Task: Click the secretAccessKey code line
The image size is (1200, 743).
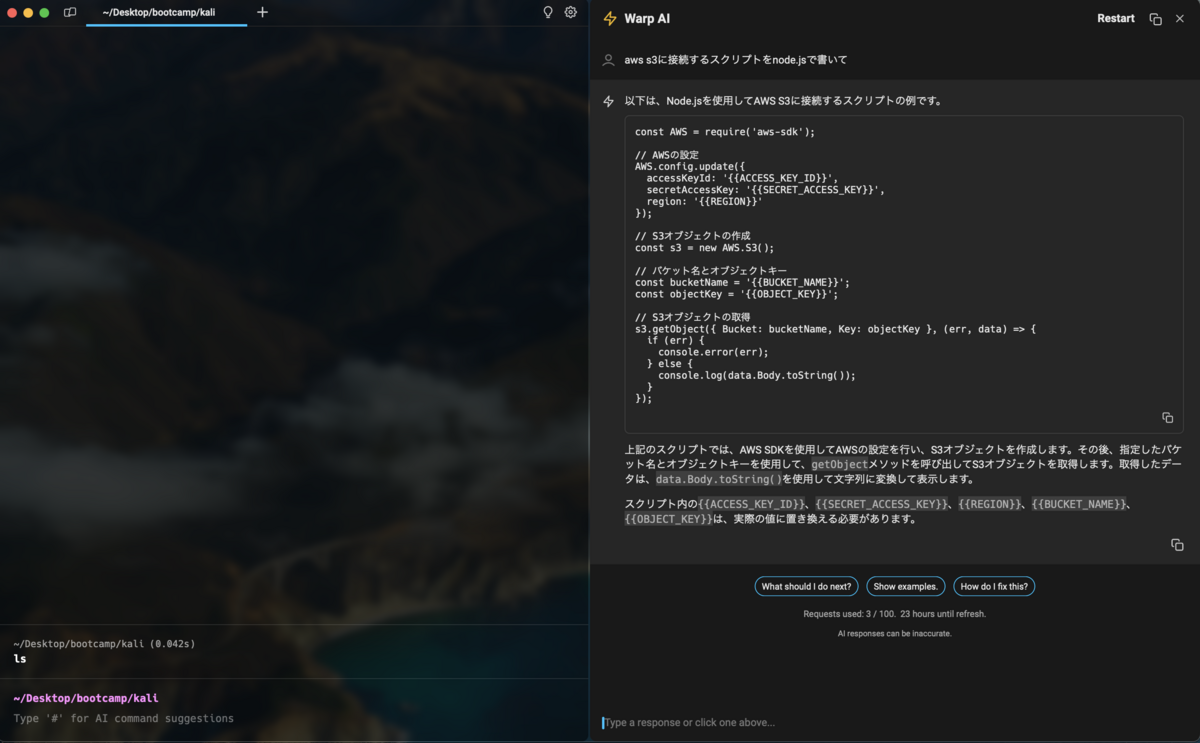Action: pos(765,190)
